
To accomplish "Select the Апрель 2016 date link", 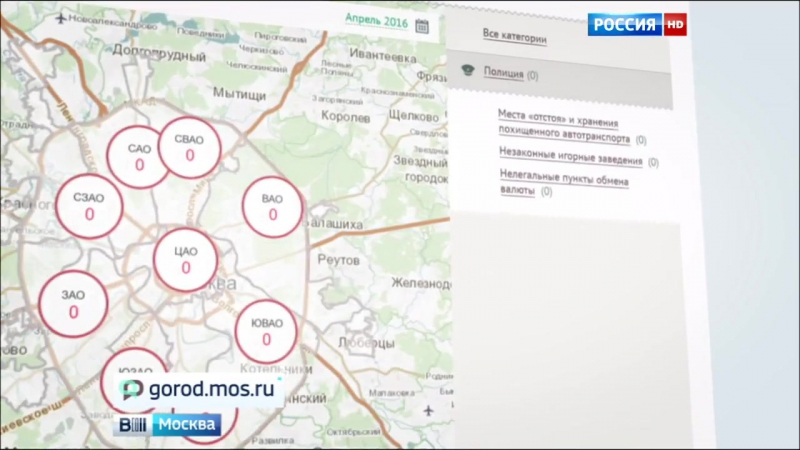I will click(377, 21).
